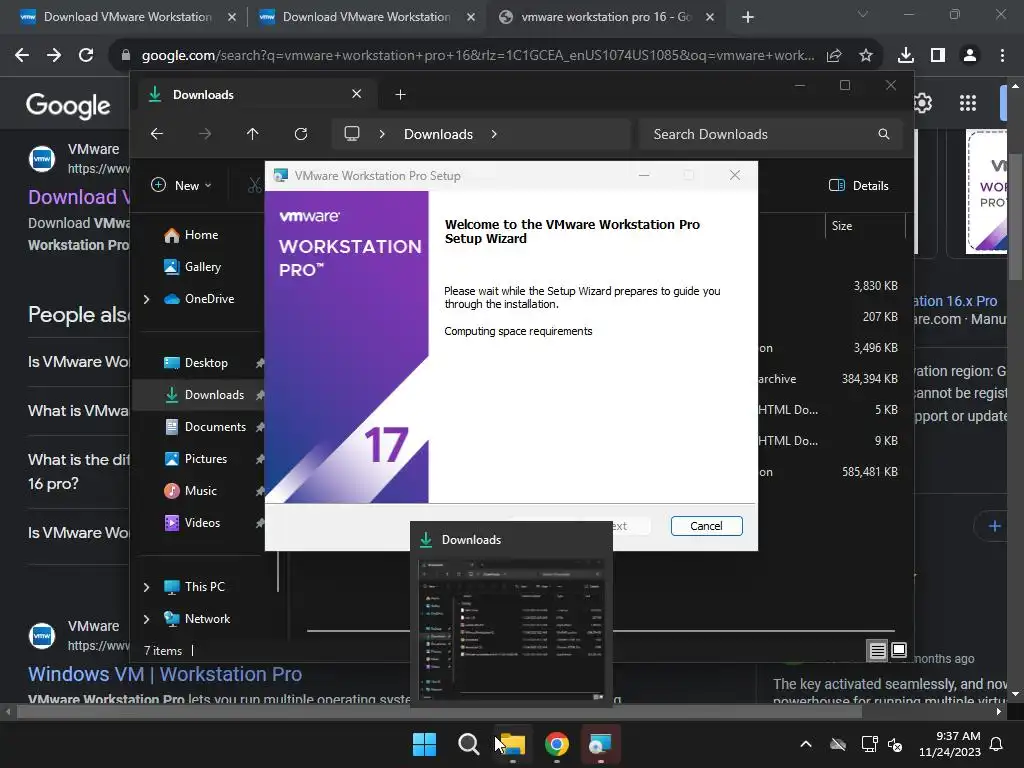
Task: Reload the Google search page
Action: [86, 56]
